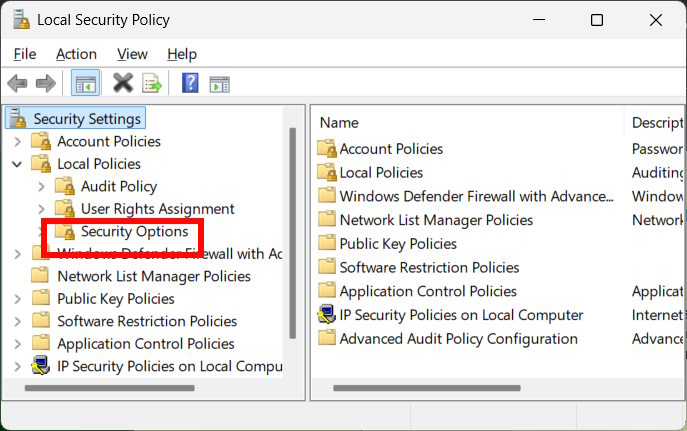Expand IP Security Policies tree node
The height and width of the screenshot is (431, 687).
click(18, 366)
